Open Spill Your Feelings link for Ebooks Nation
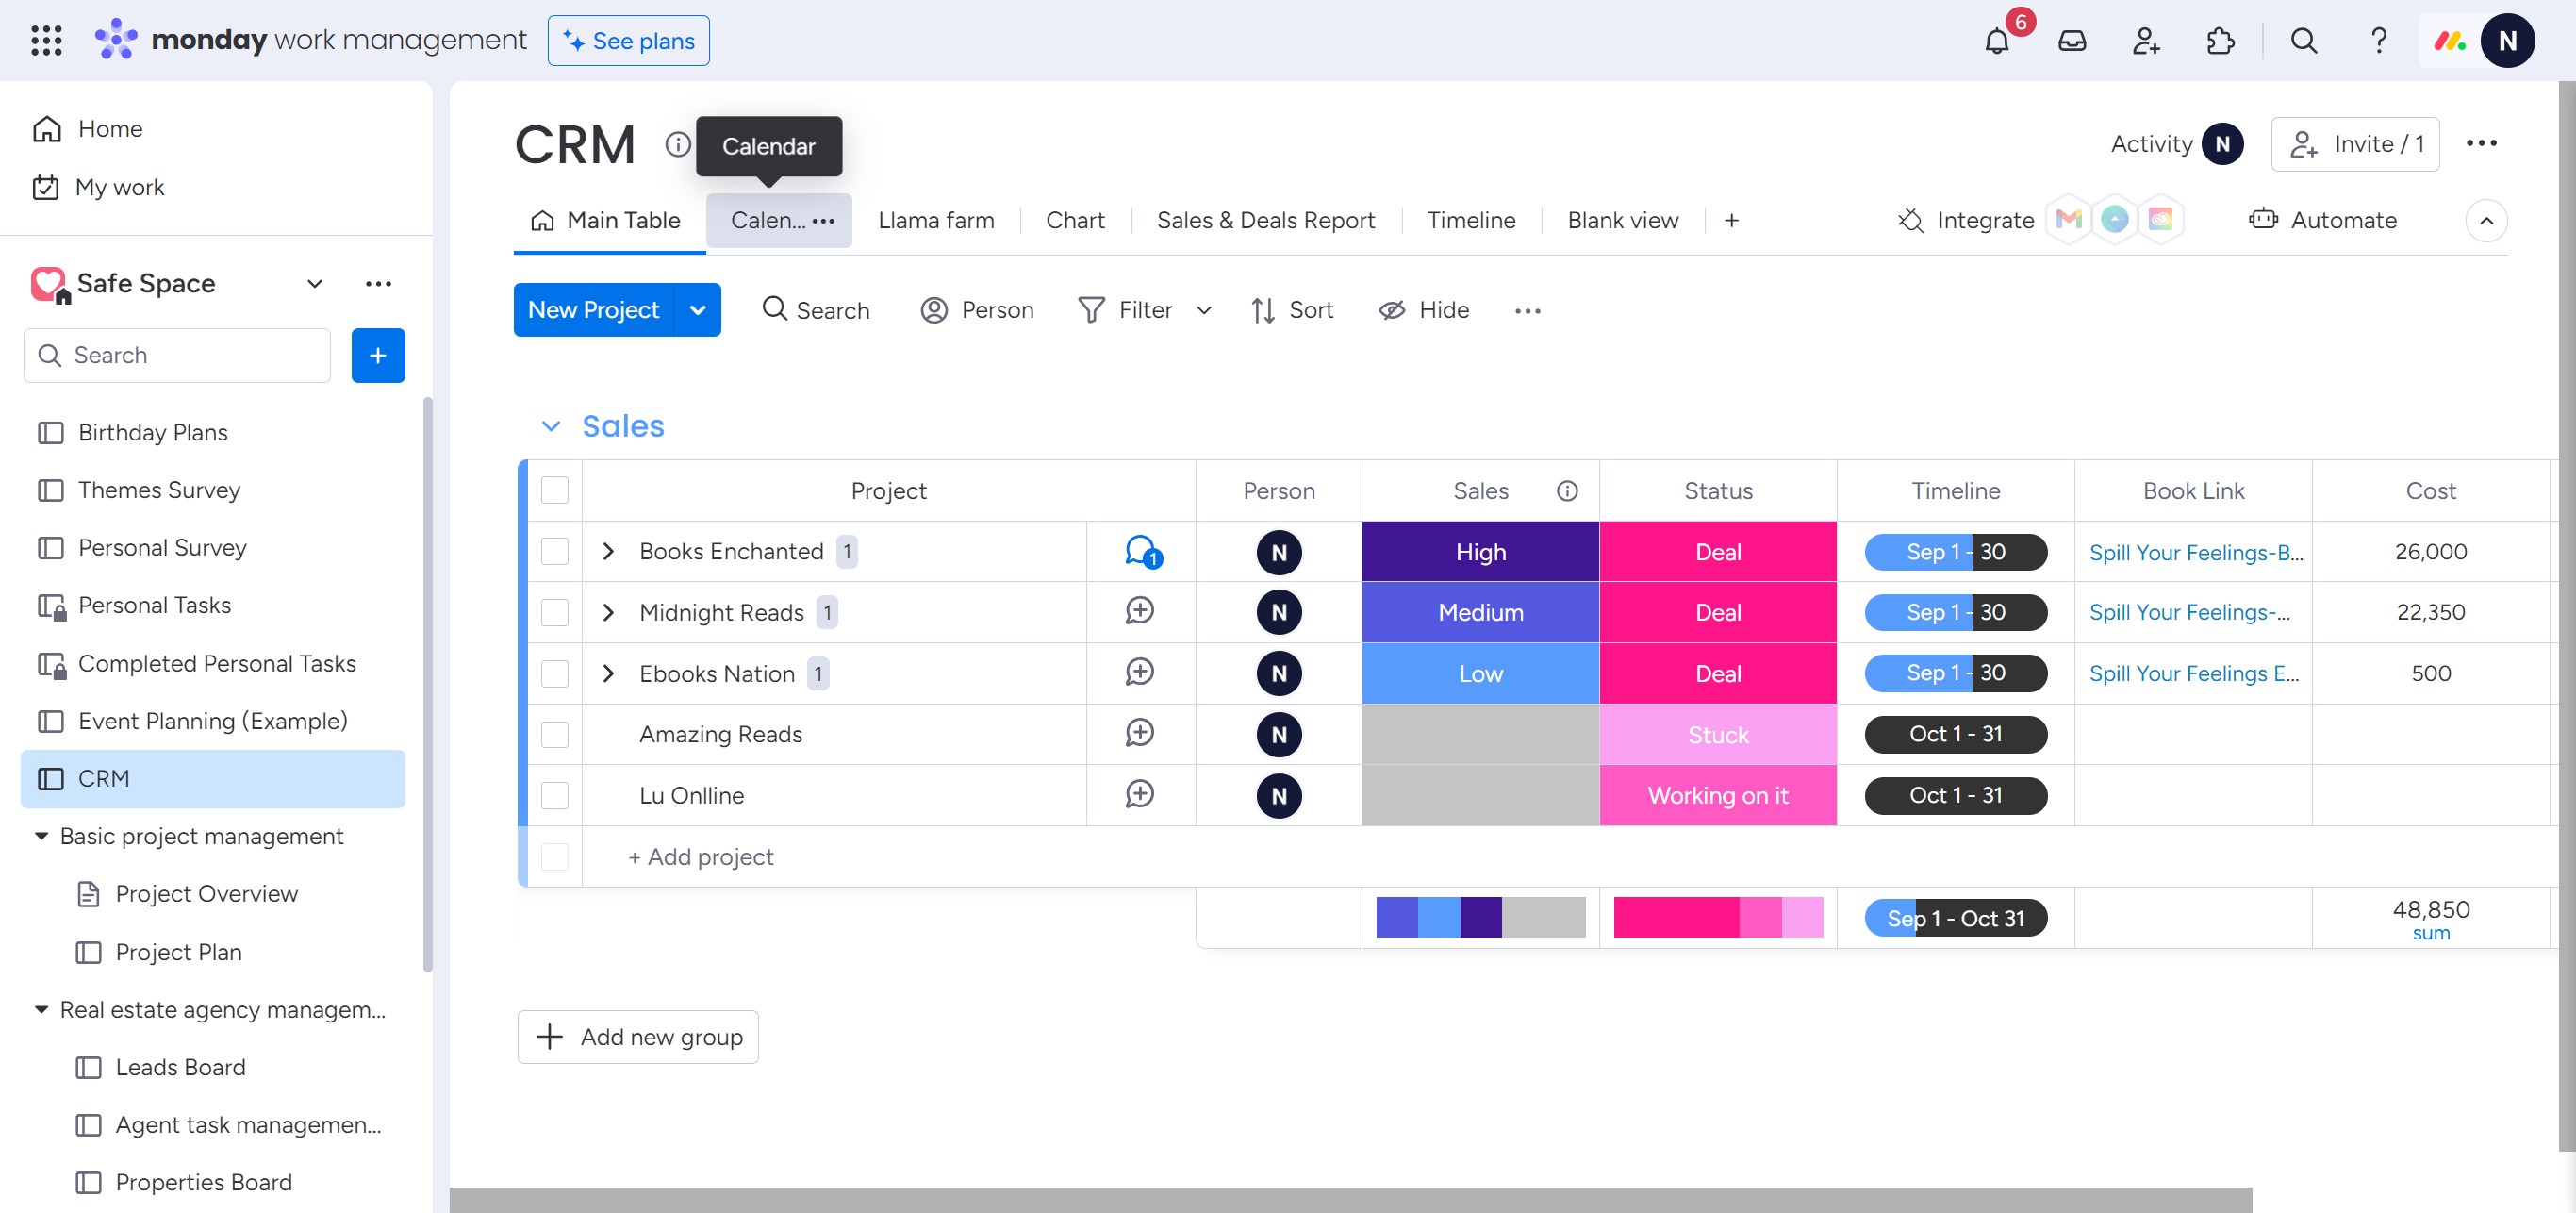2576x1213 pixels. (x=2193, y=673)
